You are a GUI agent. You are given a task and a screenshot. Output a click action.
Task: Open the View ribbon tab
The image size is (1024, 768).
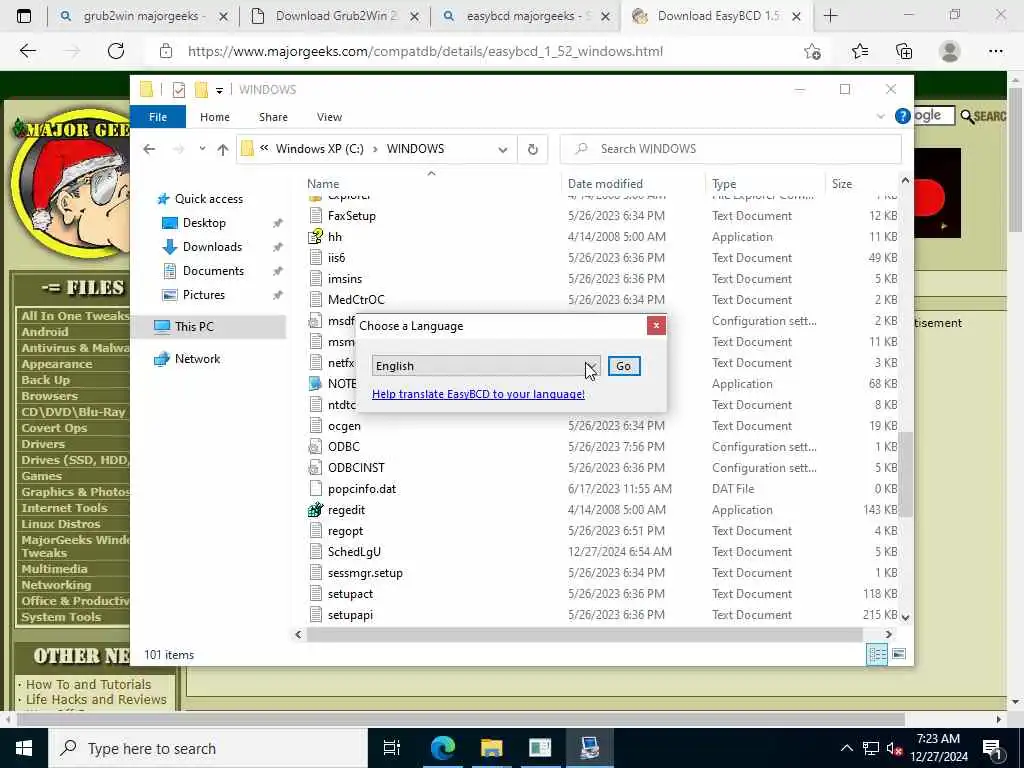click(x=329, y=117)
